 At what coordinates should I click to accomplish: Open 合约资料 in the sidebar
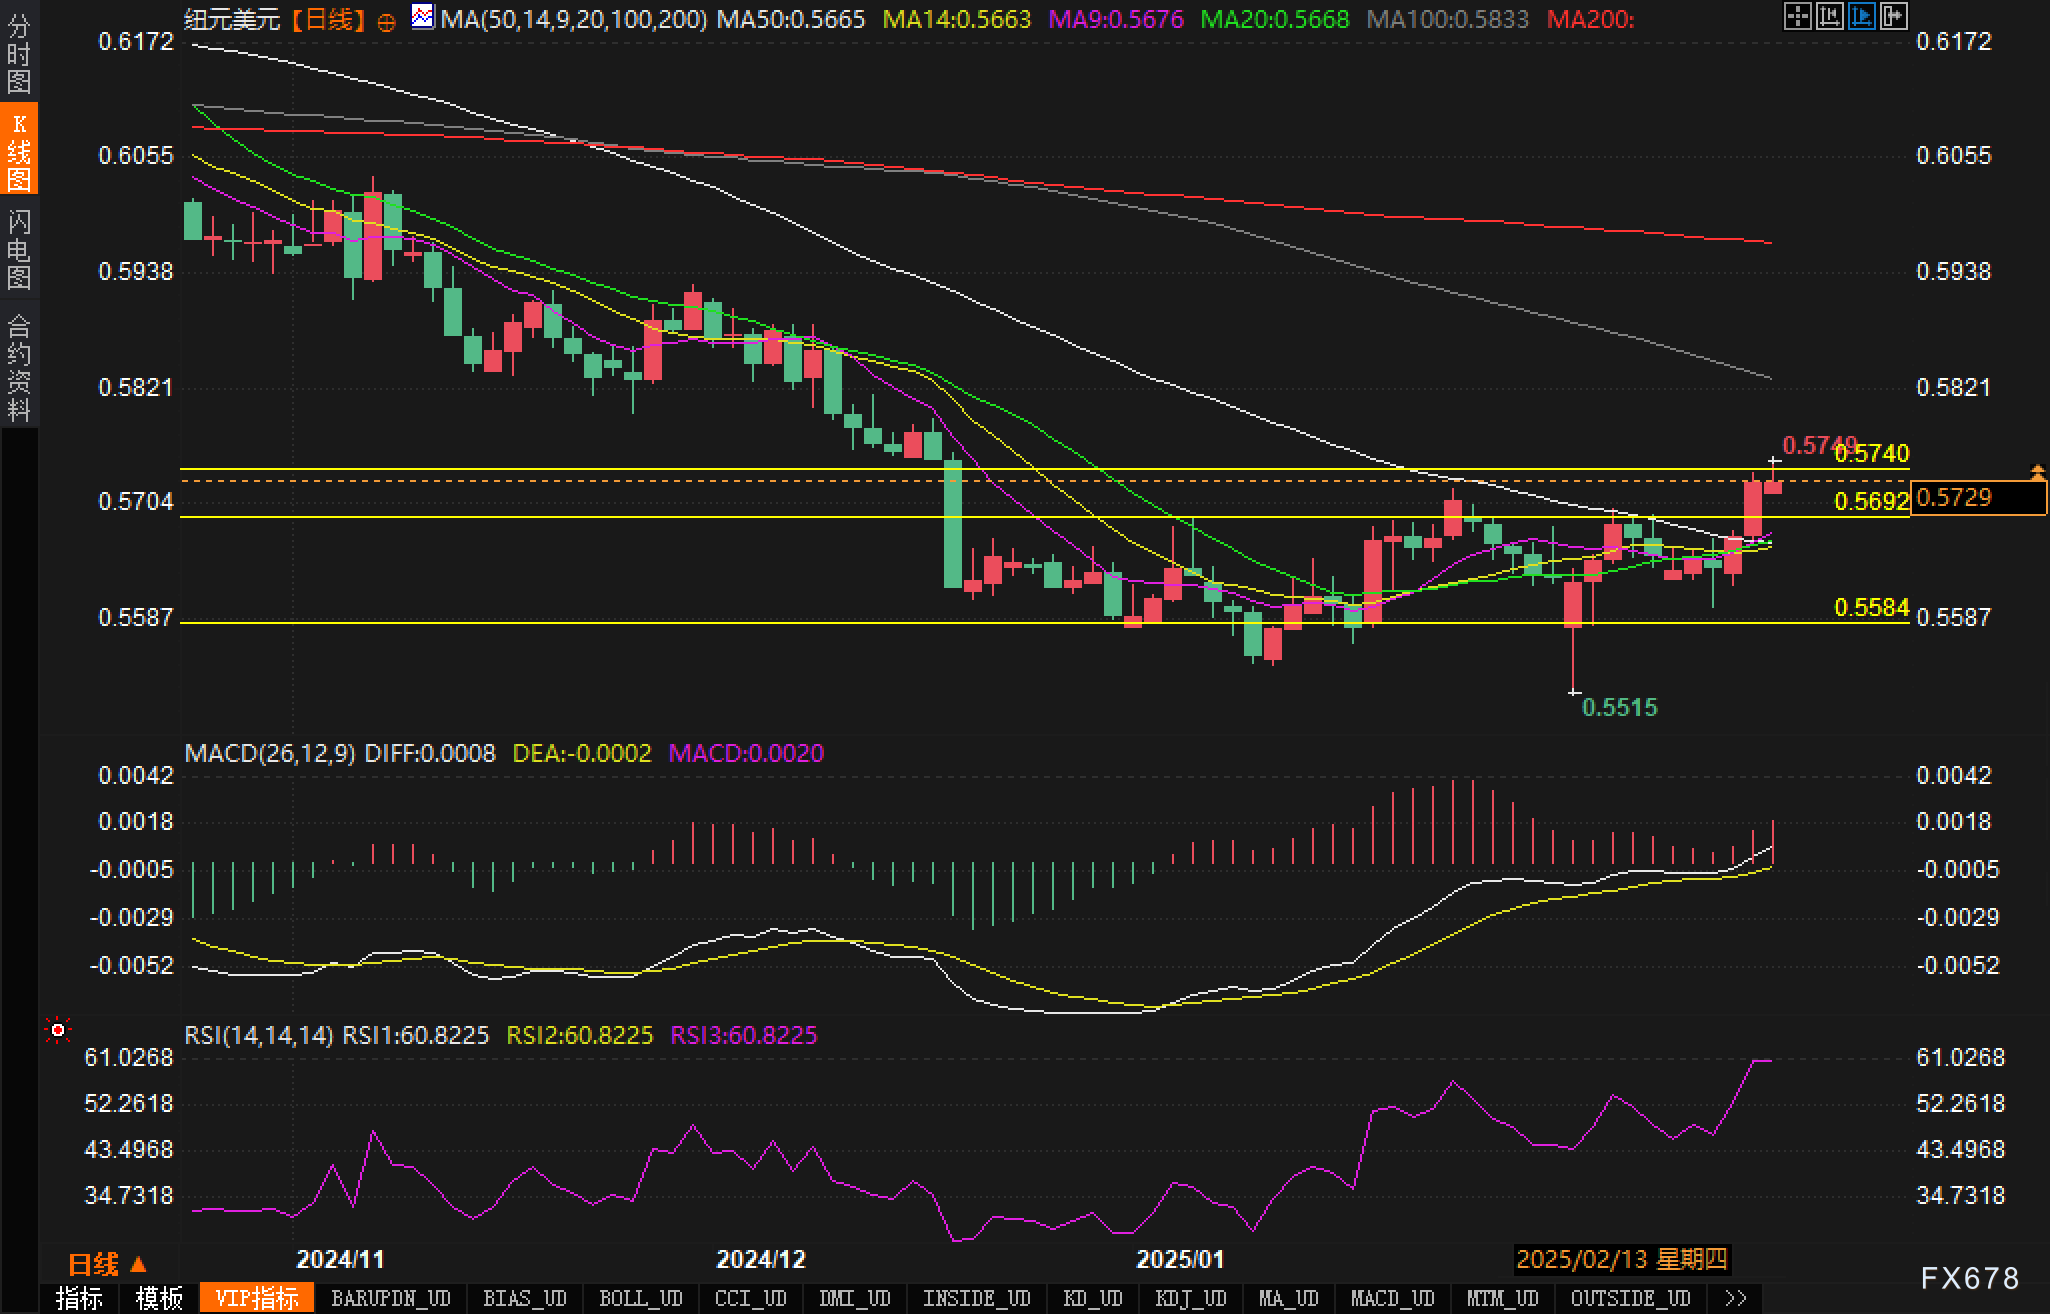19,367
